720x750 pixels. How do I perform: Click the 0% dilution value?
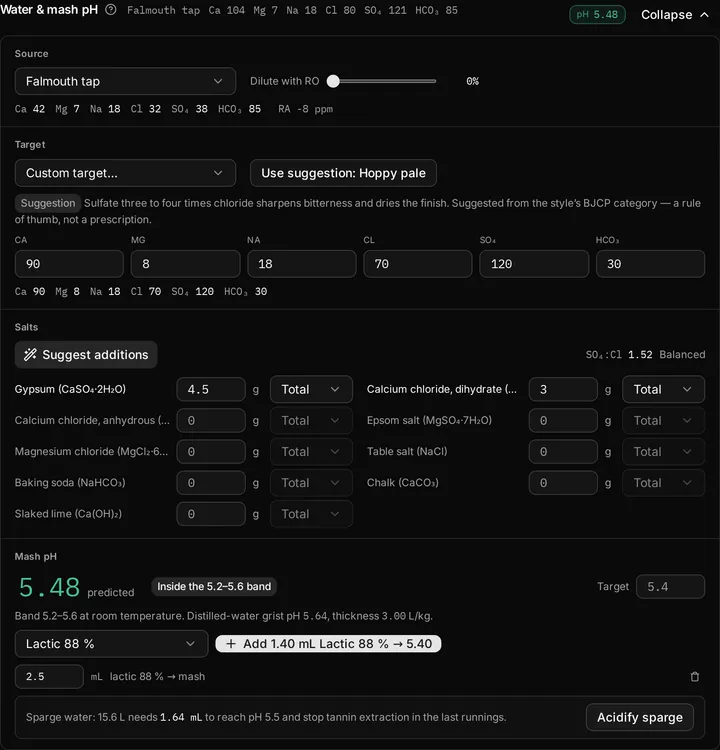[x=472, y=81]
